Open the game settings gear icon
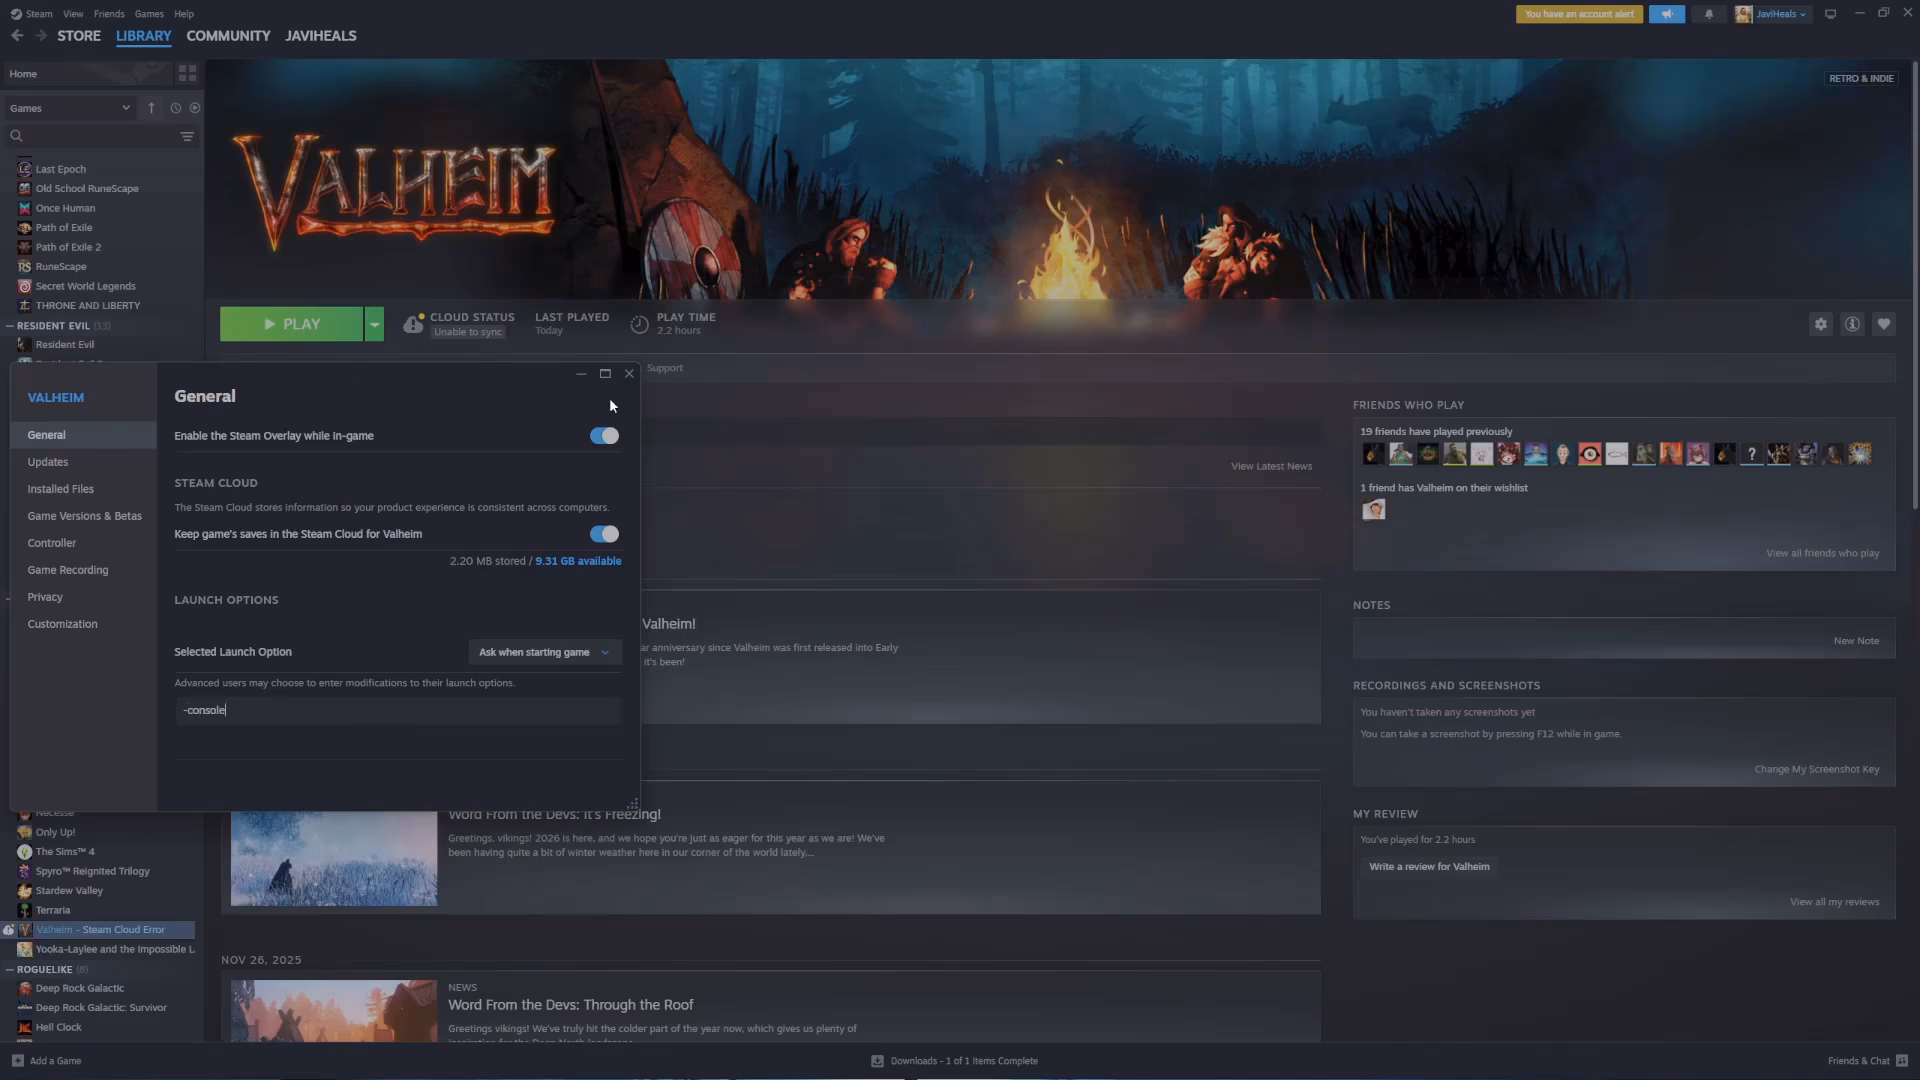The width and height of the screenshot is (1920, 1080). pyautogui.click(x=1820, y=324)
